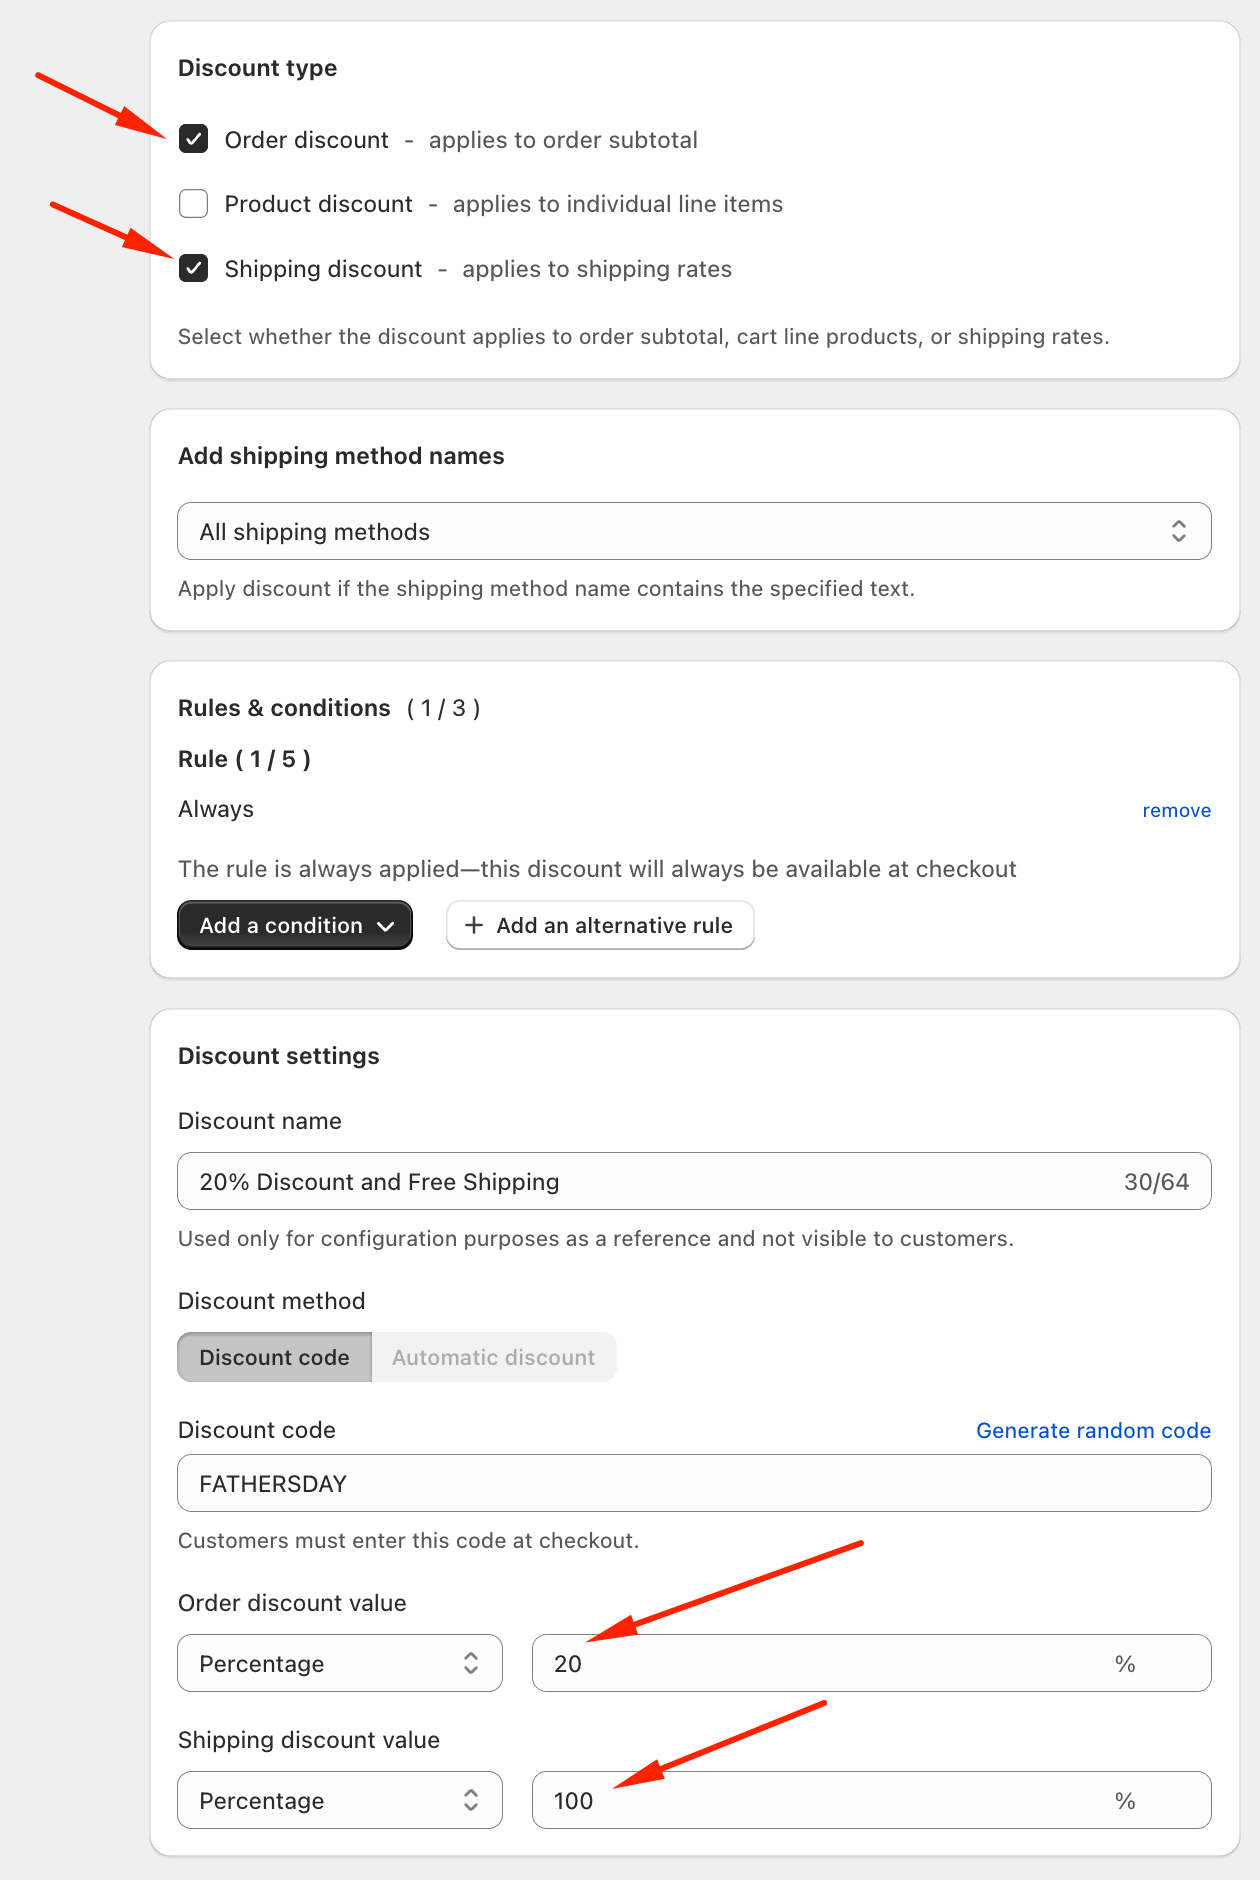This screenshot has height=1880, width=1260.
Task: Click Add an alternative rule button
Action: click(600, 925)
